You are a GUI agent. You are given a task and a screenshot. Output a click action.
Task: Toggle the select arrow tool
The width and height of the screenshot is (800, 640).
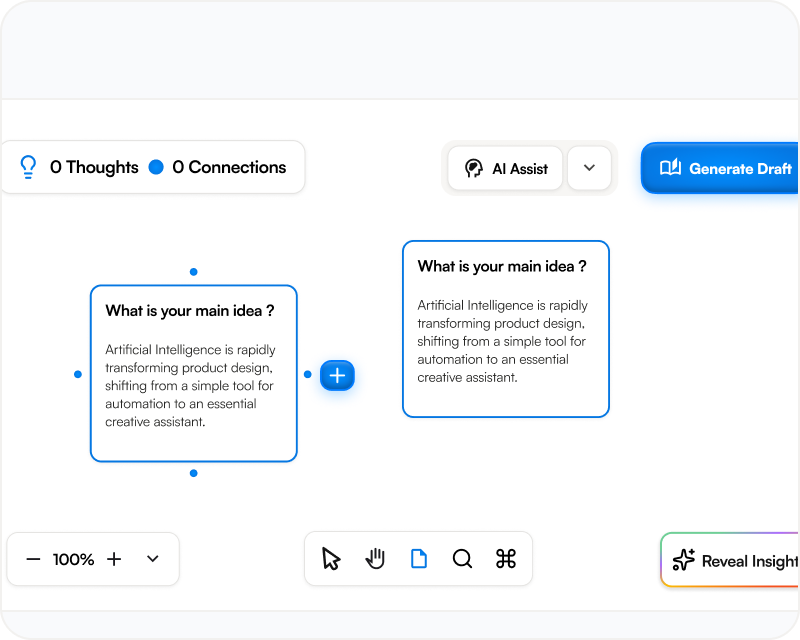click(x=331, y=559)
